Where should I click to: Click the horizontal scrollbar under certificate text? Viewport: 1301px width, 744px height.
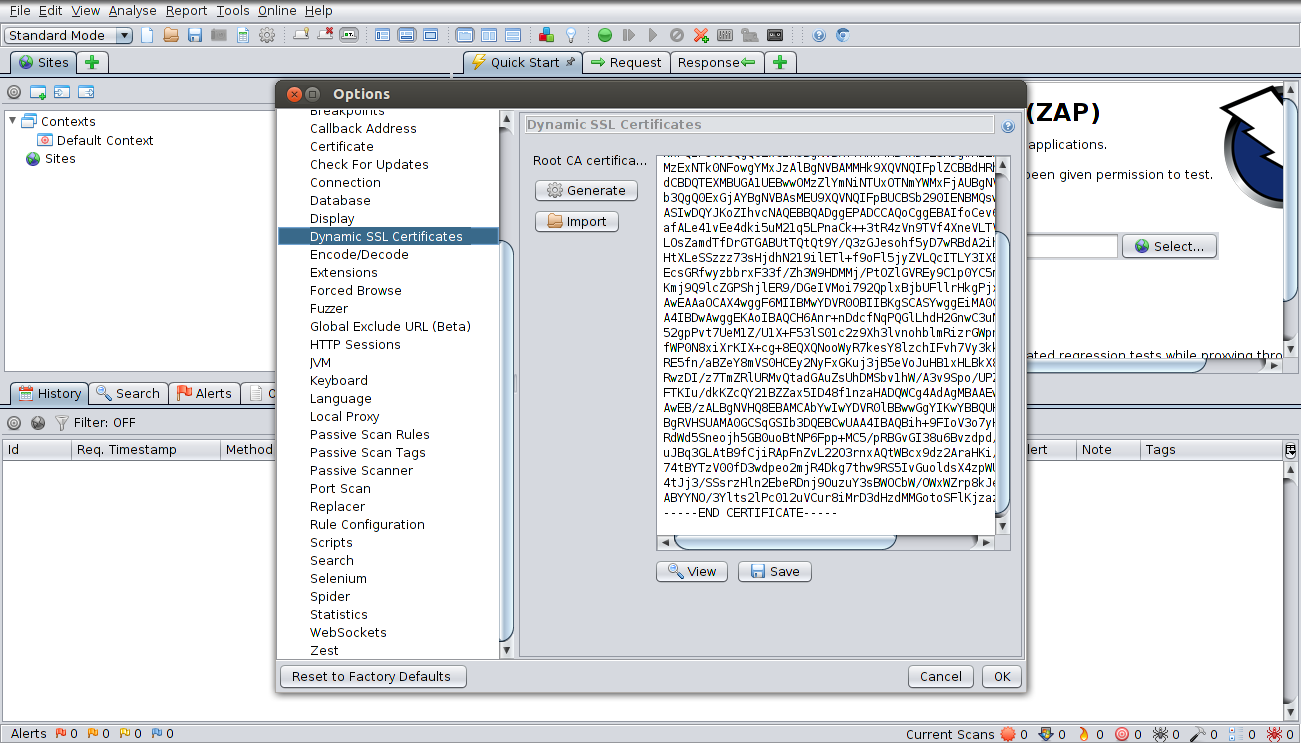tap(785, 543)
